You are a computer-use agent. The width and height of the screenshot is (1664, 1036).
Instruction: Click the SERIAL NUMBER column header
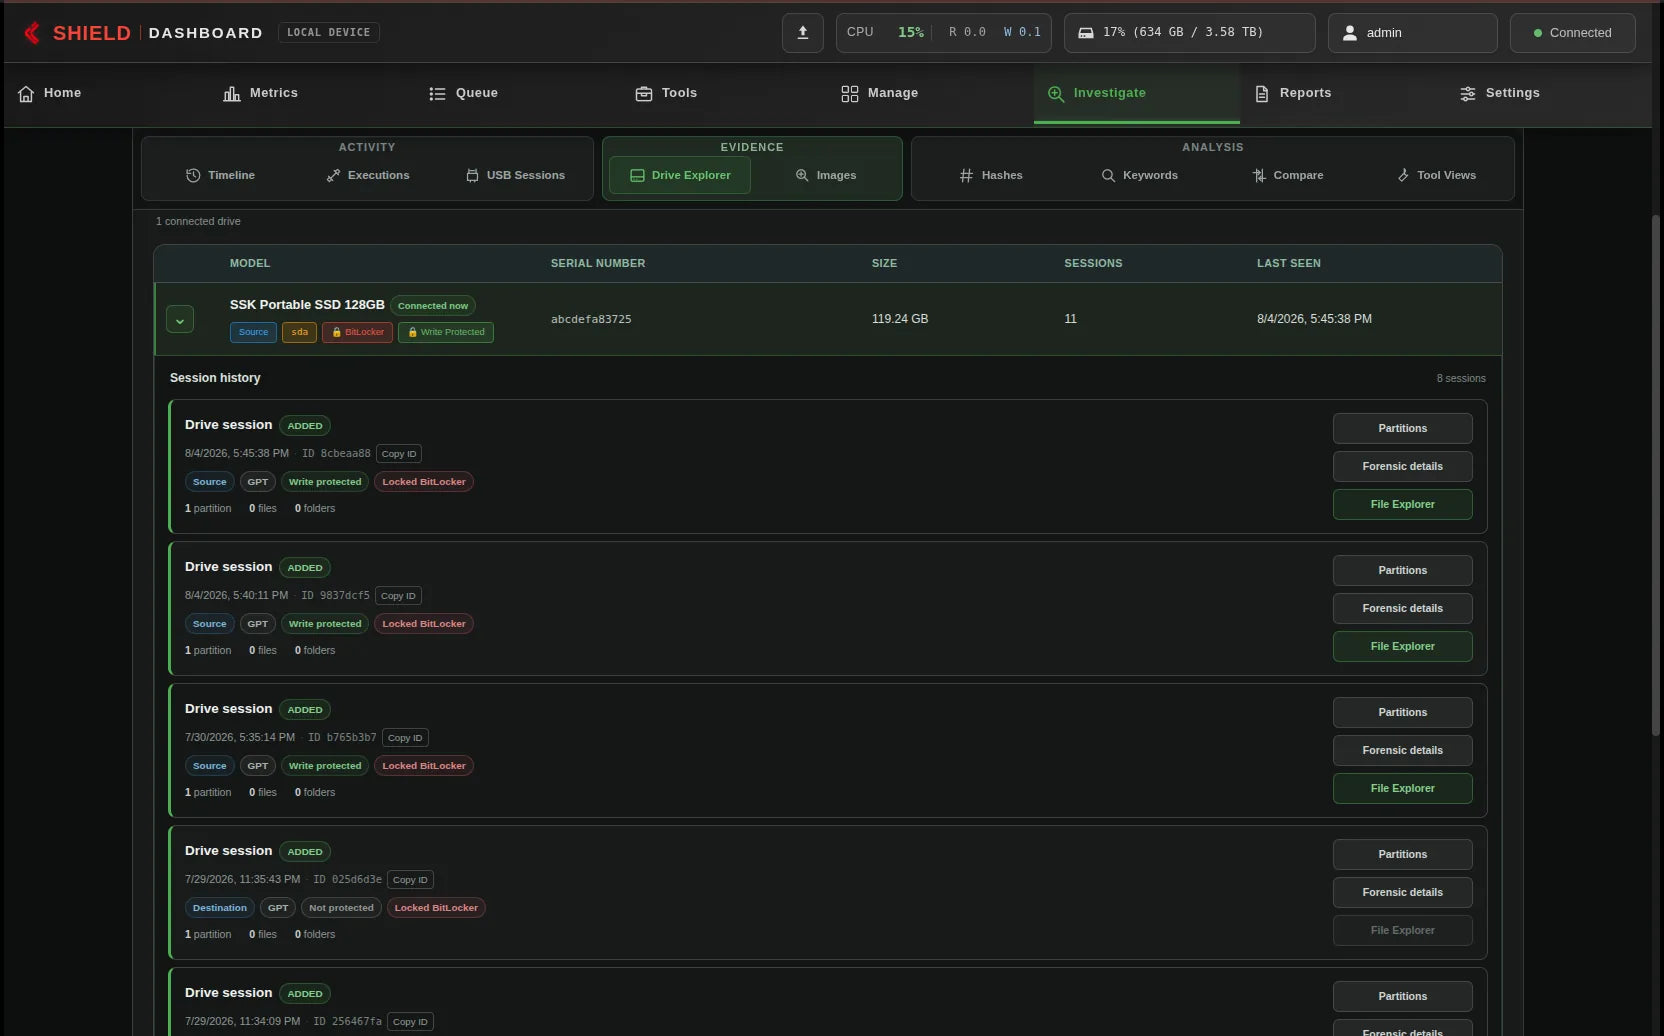click(598, 264)
